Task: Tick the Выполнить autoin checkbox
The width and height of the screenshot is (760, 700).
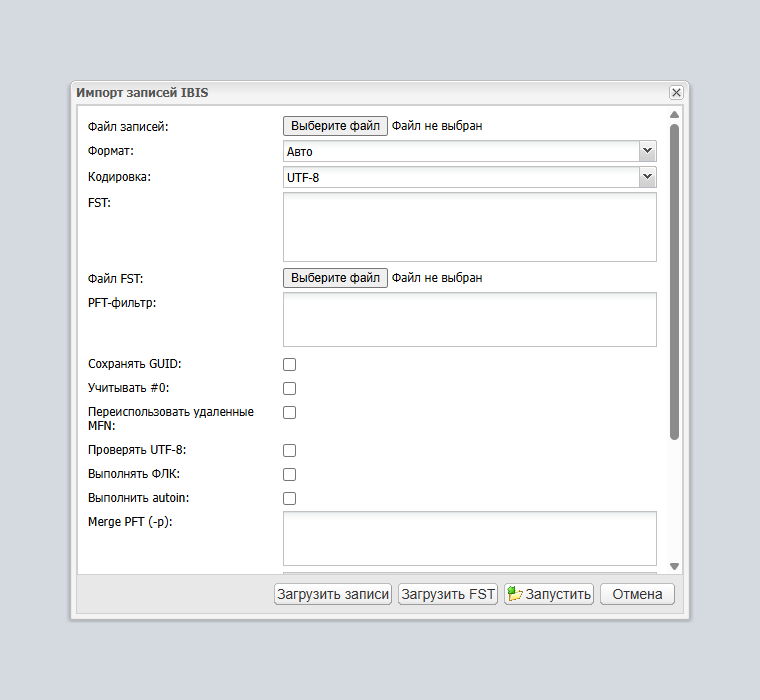Action: (x=289, y=498)
